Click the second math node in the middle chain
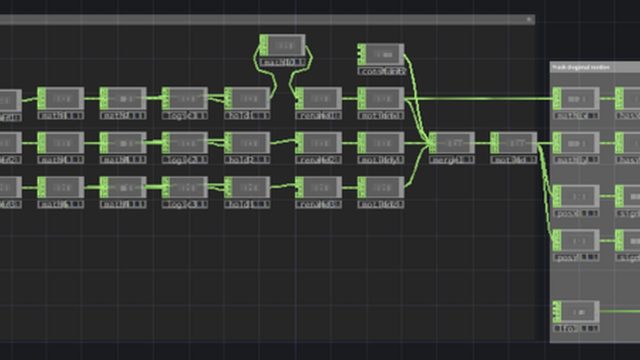This screenshot has width=640, height=360. coord(123,143)
